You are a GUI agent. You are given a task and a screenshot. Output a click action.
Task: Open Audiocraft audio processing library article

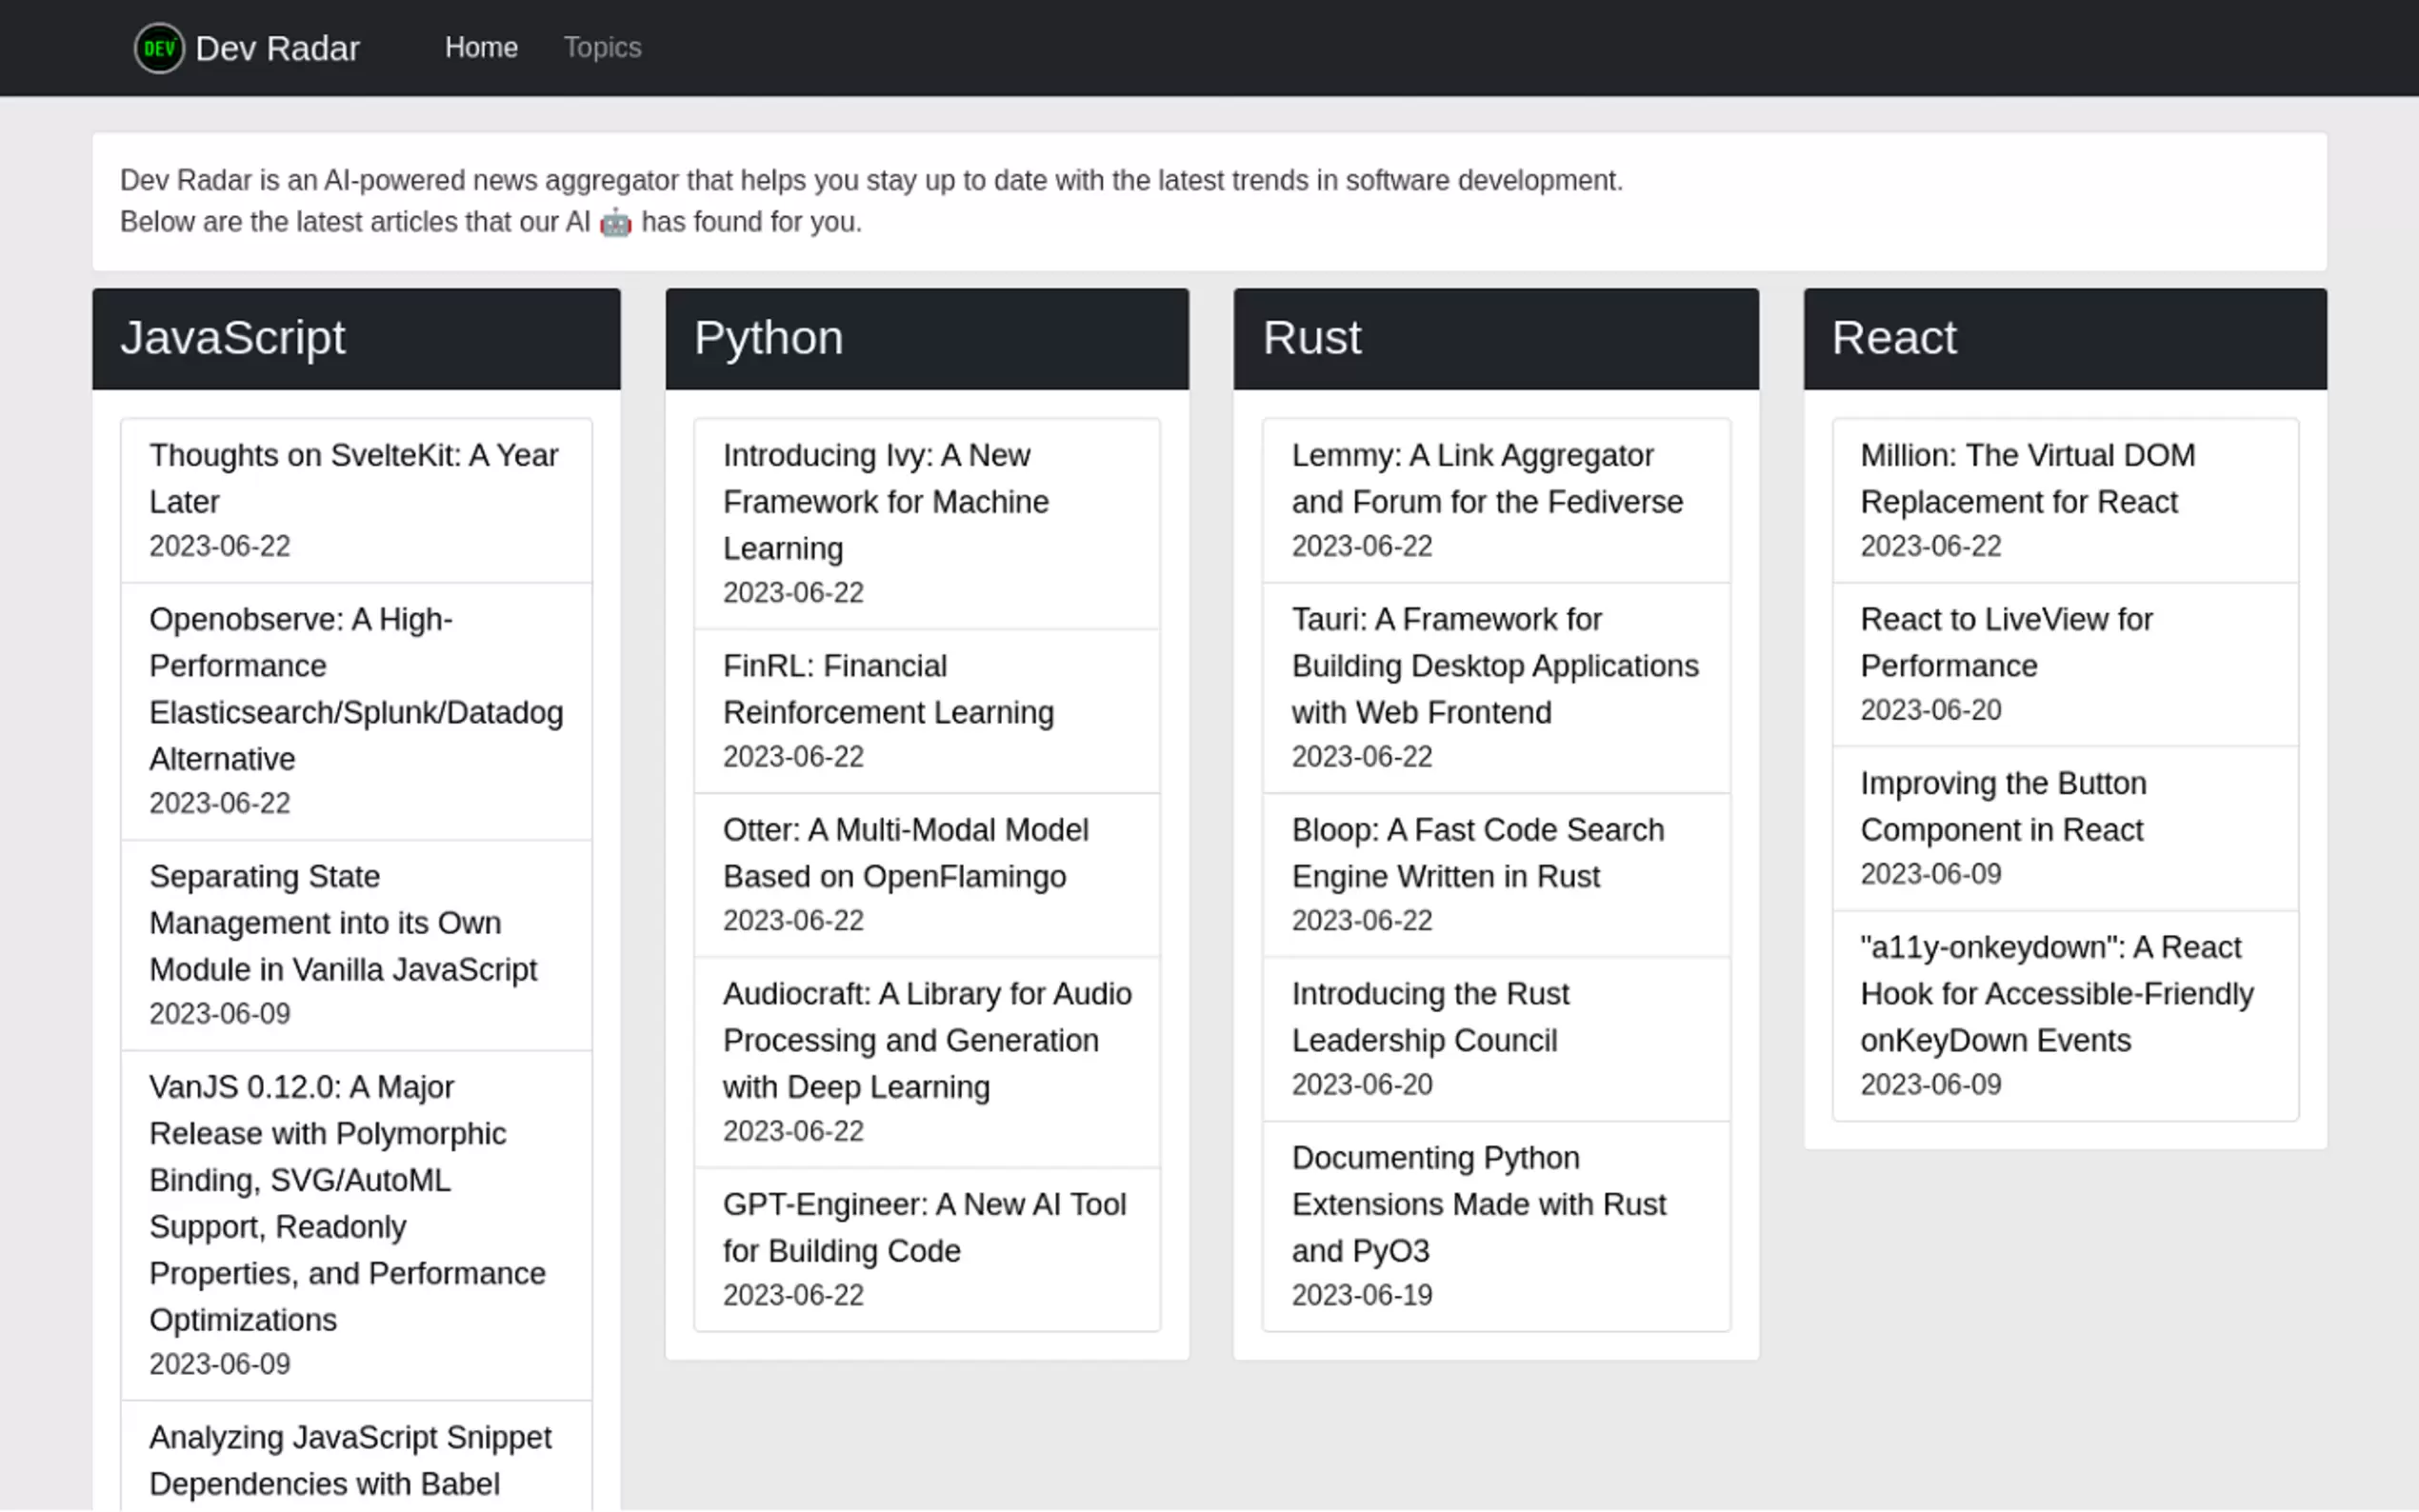926,1040
